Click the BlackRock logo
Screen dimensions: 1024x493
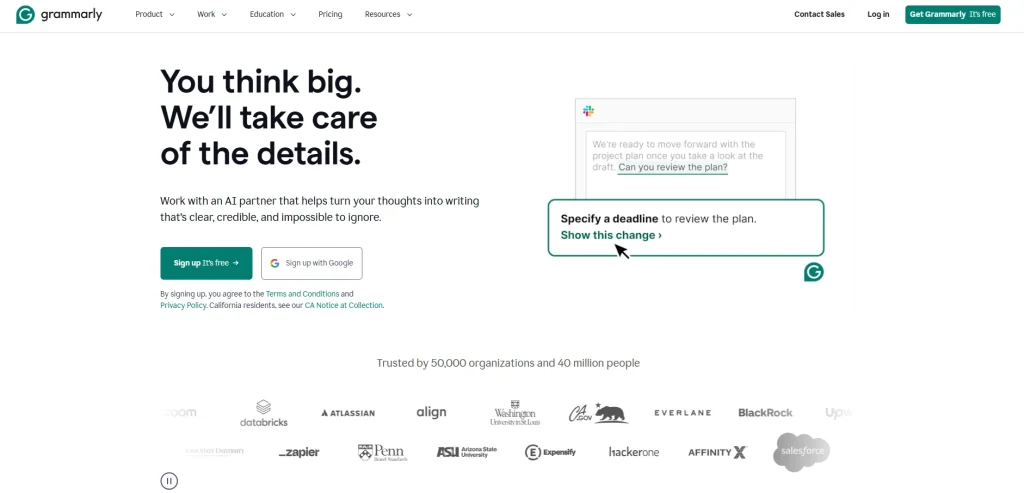pyautogui.click(x=765, y=413)
